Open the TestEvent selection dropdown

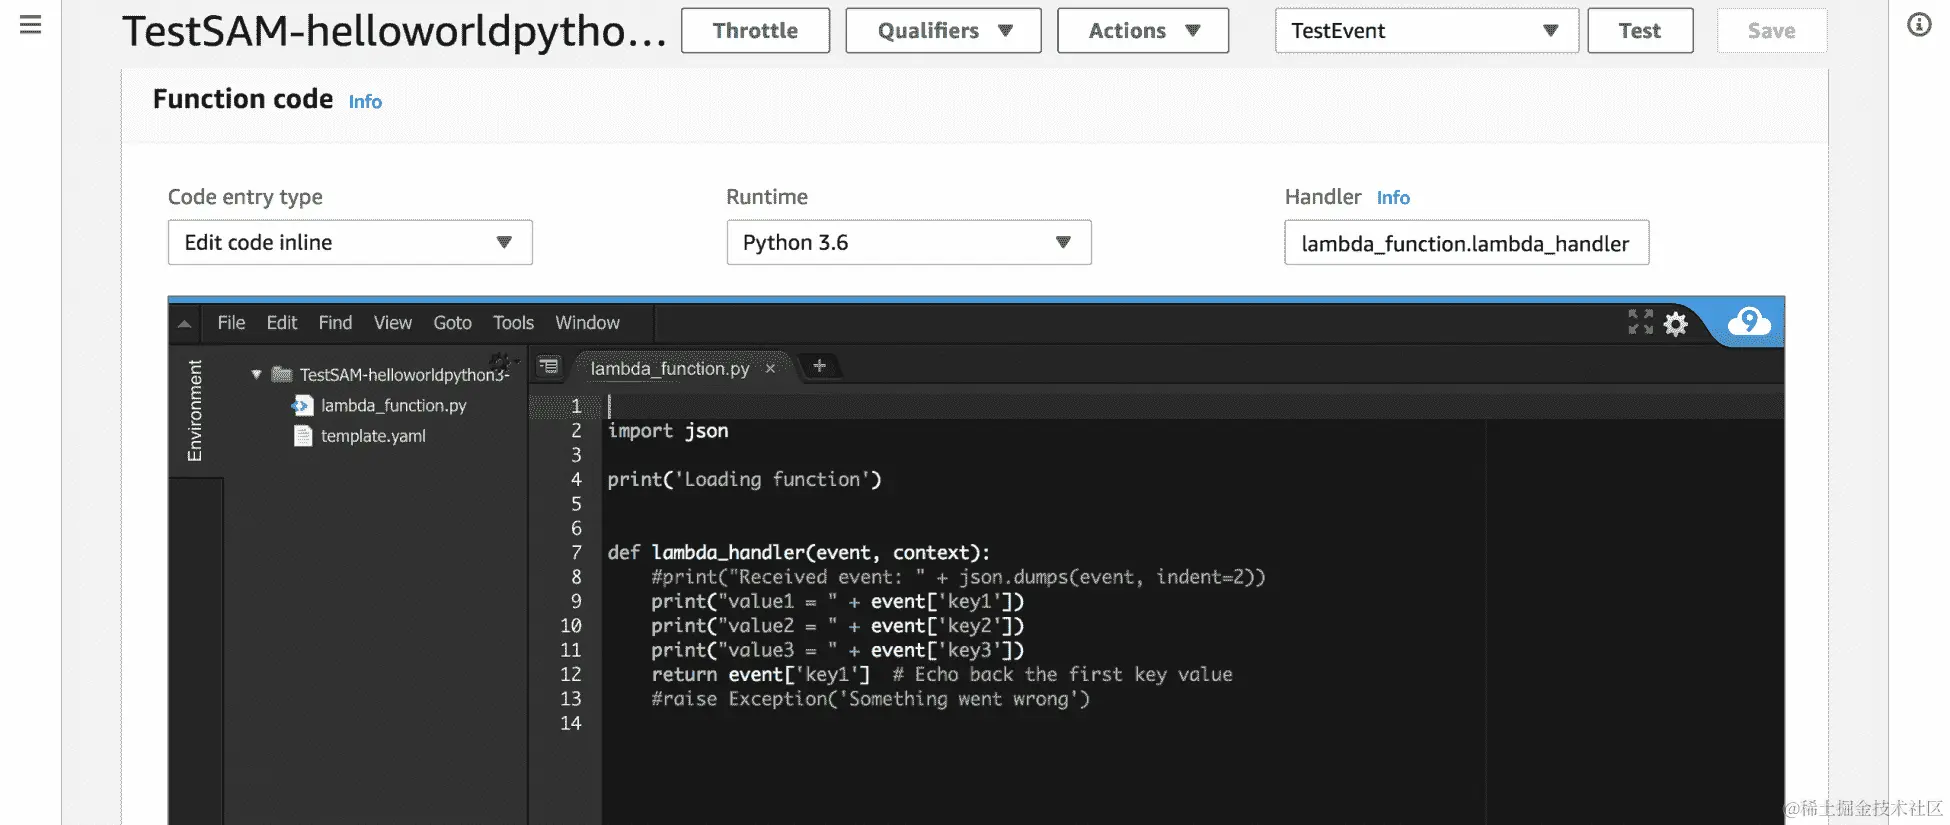pos(1427,30)
